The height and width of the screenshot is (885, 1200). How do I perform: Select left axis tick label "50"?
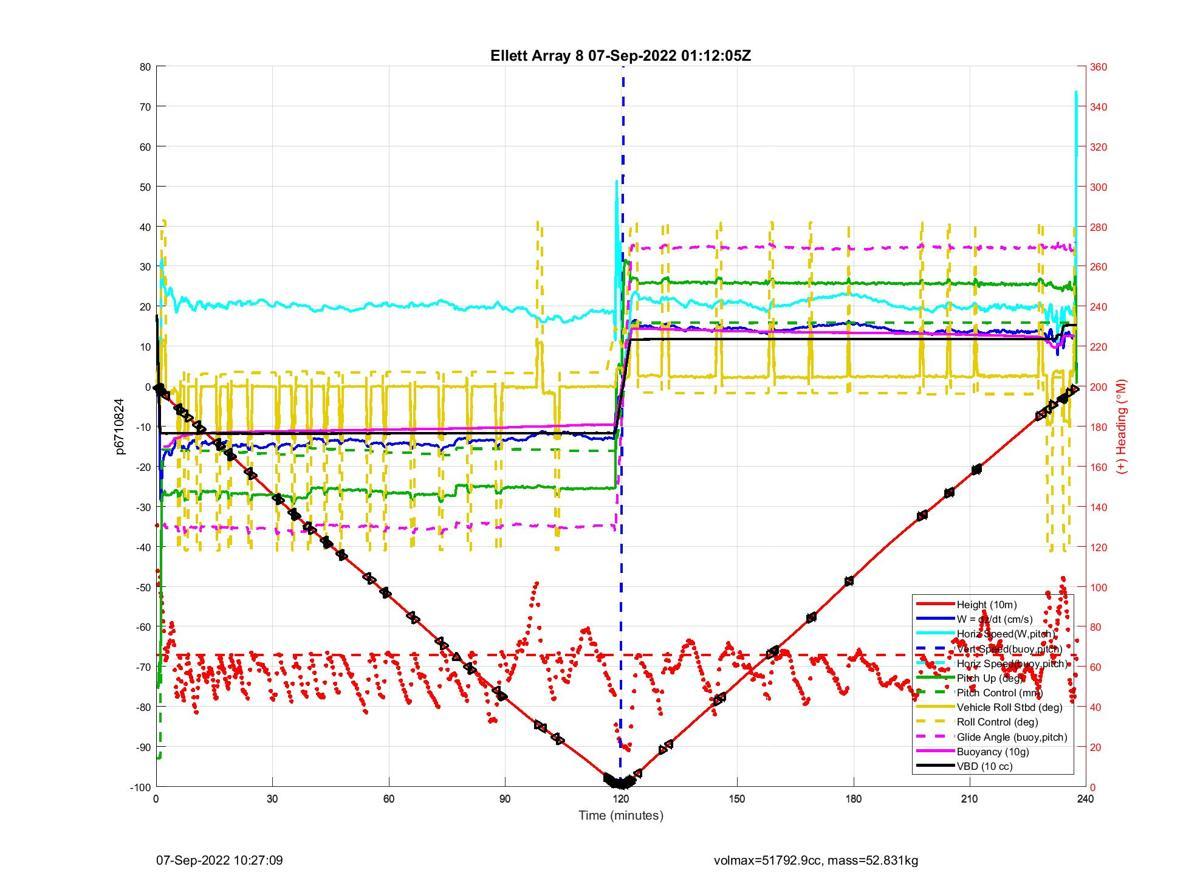point(145,187)
